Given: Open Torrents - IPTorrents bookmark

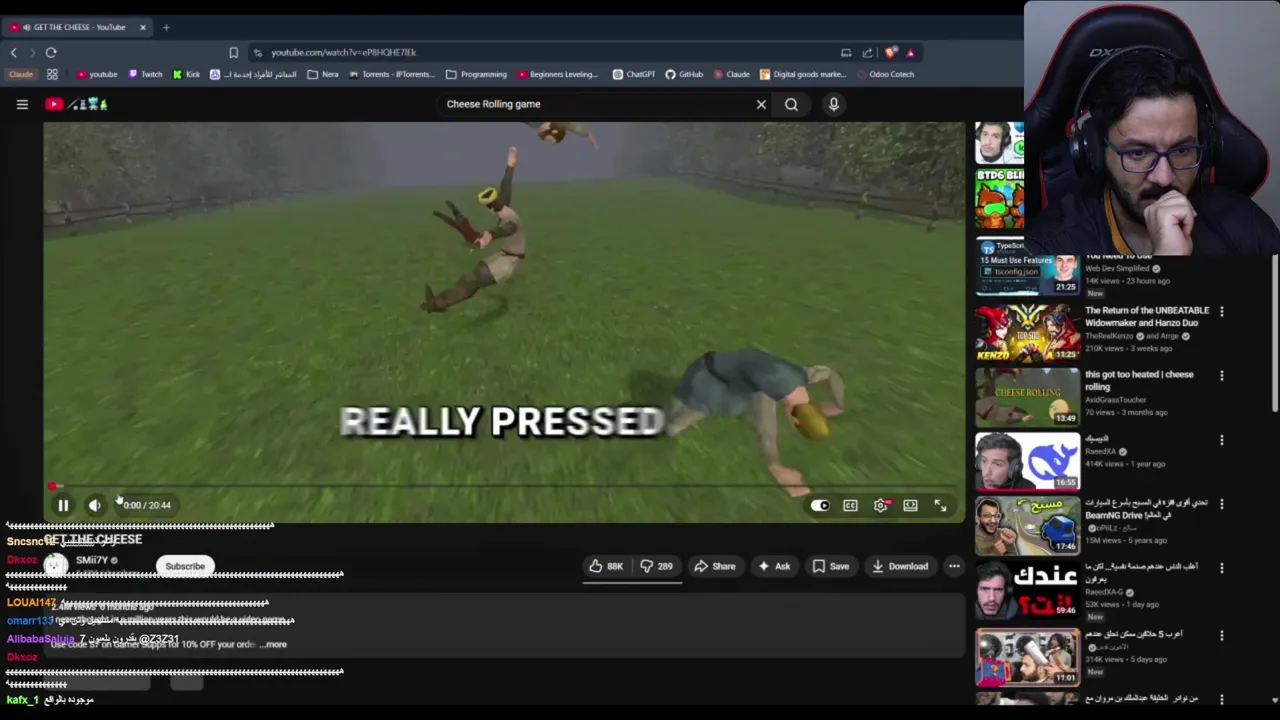Looking at the screenshot, I should [x=391, y=74].
